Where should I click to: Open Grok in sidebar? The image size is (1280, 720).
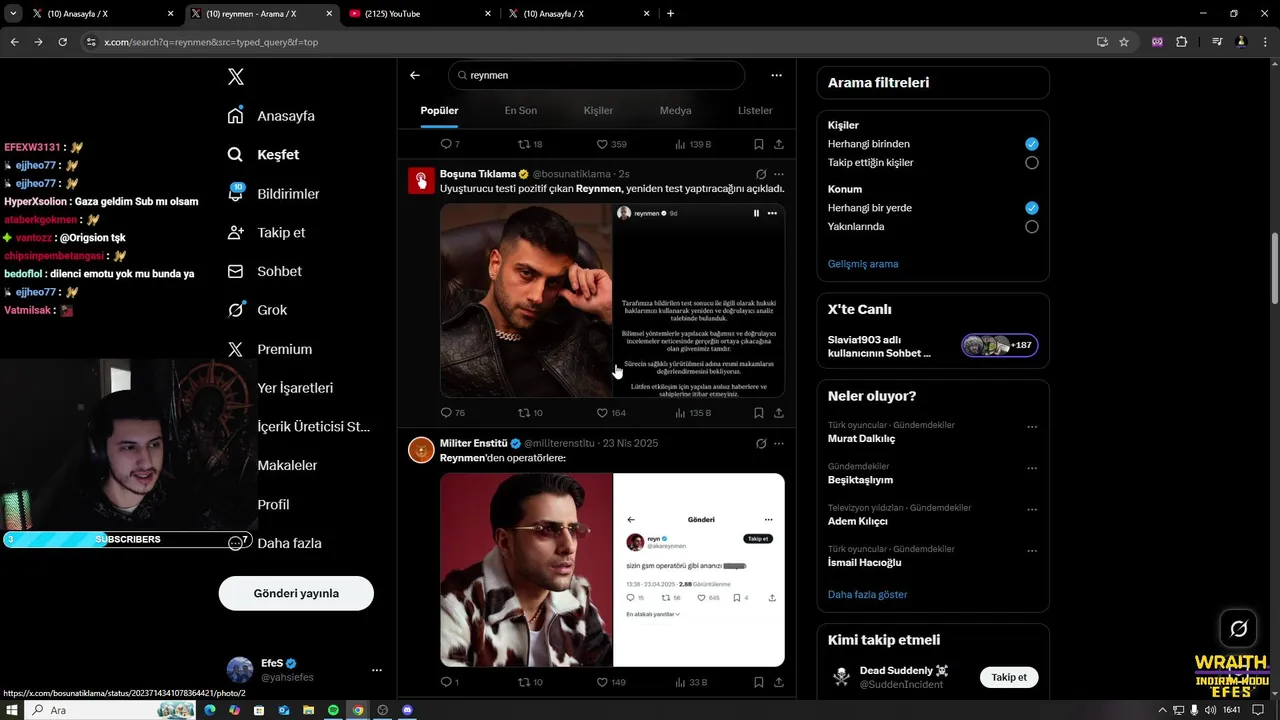tap(257, 310)
